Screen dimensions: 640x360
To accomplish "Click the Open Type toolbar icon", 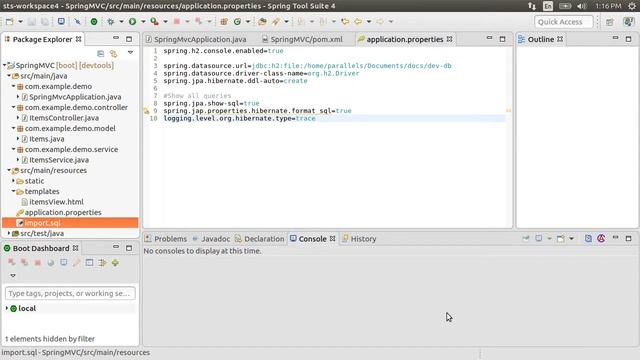I will (x=262, y=22).
